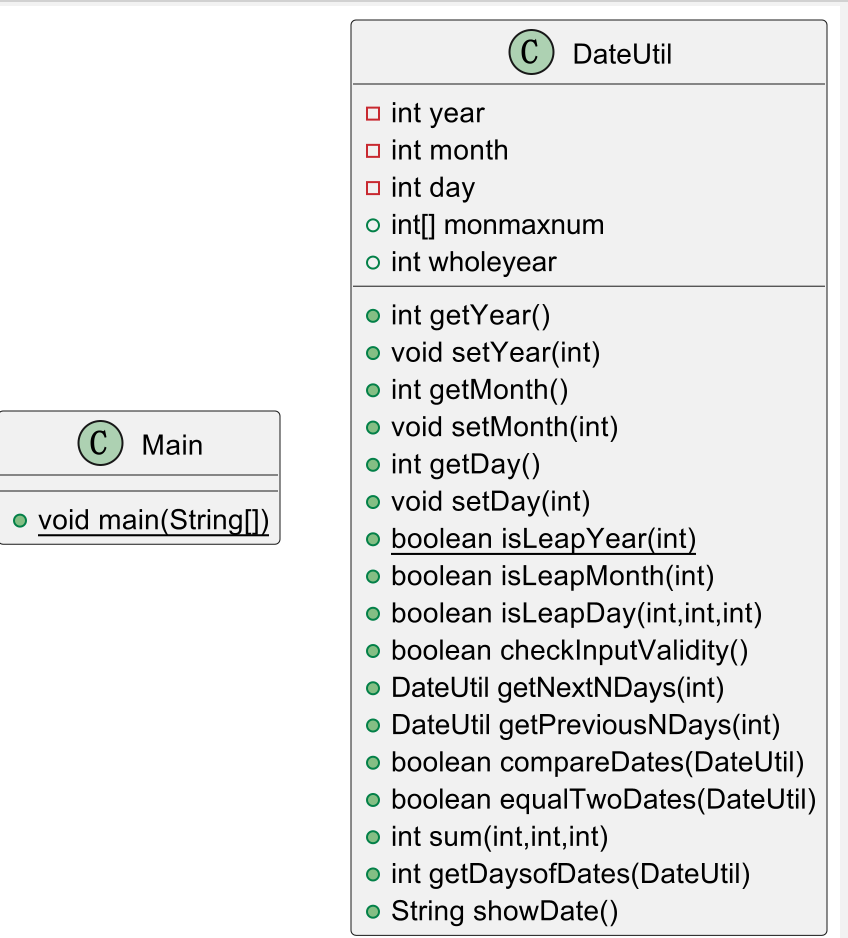
Task: Click the underlined isLeapYear(int) method
Action: click(x=543, y=540)
